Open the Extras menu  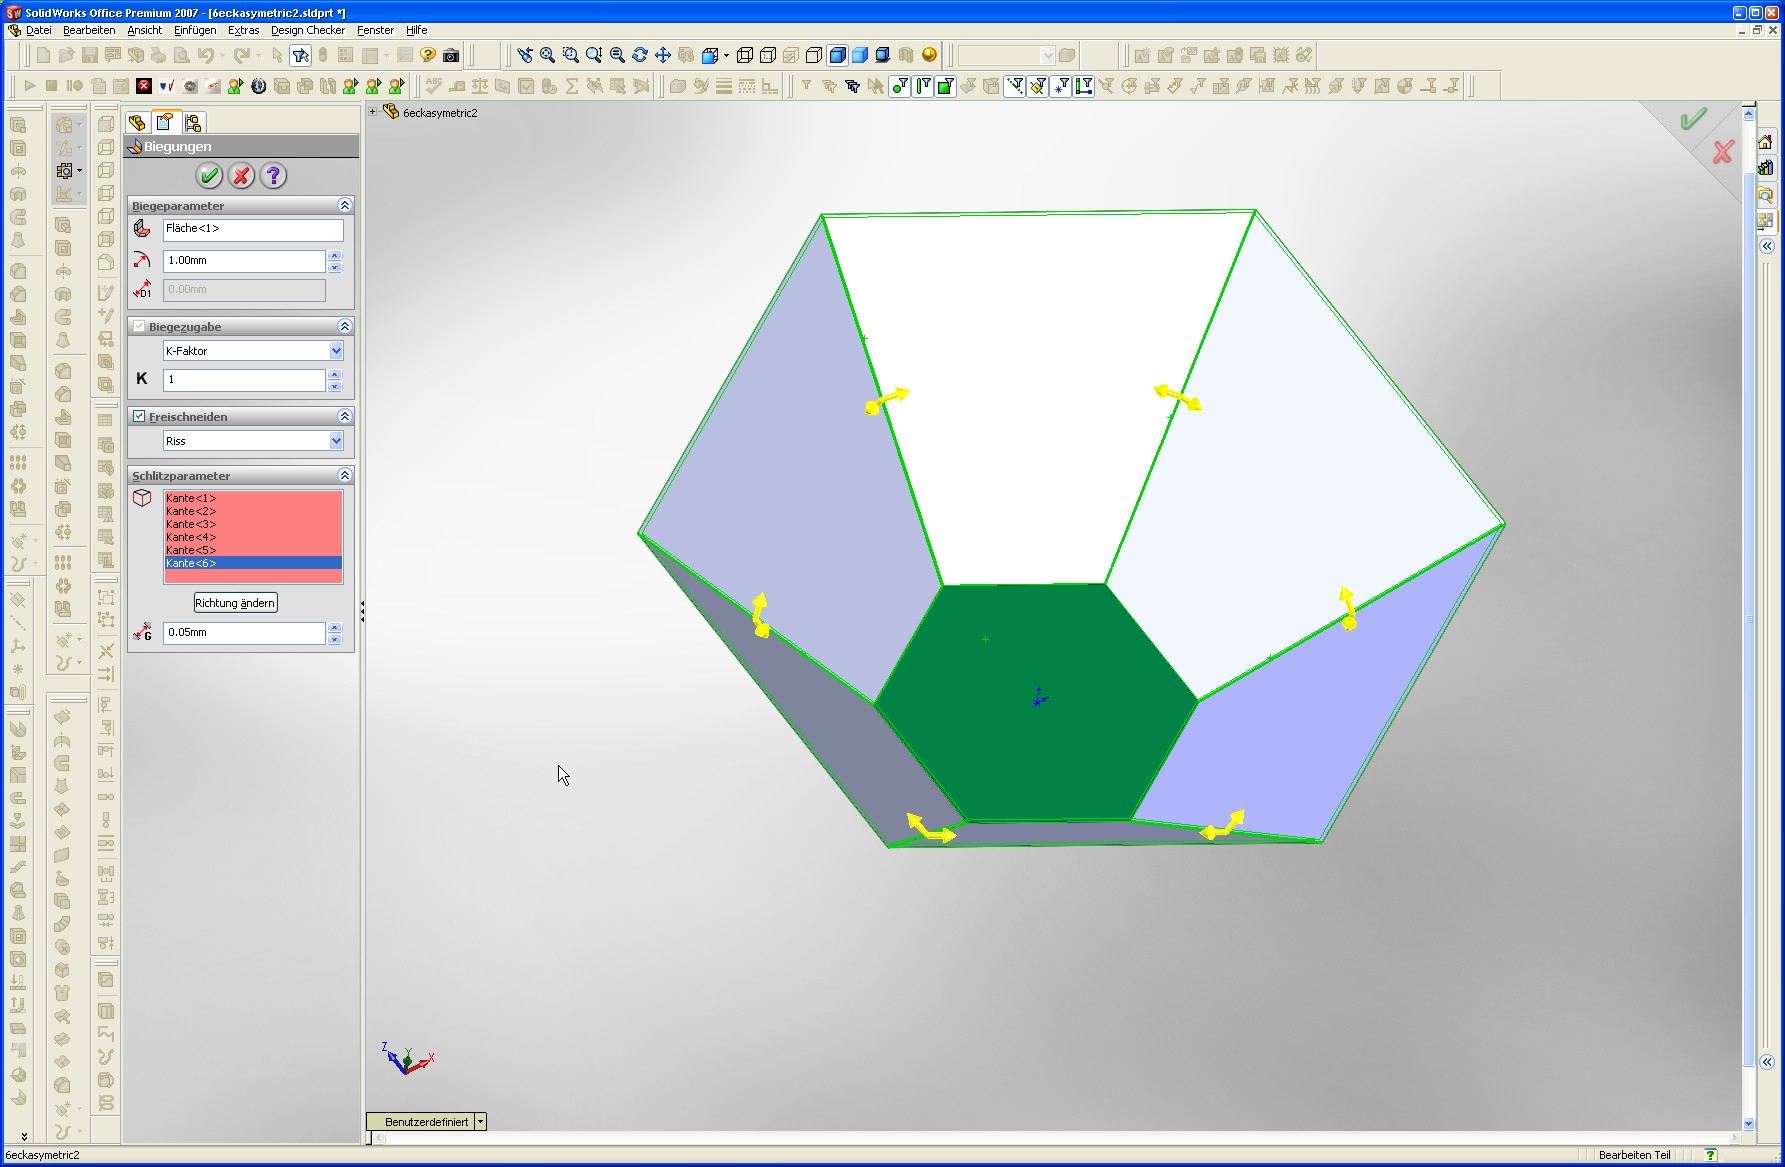[x=243, y=30]
